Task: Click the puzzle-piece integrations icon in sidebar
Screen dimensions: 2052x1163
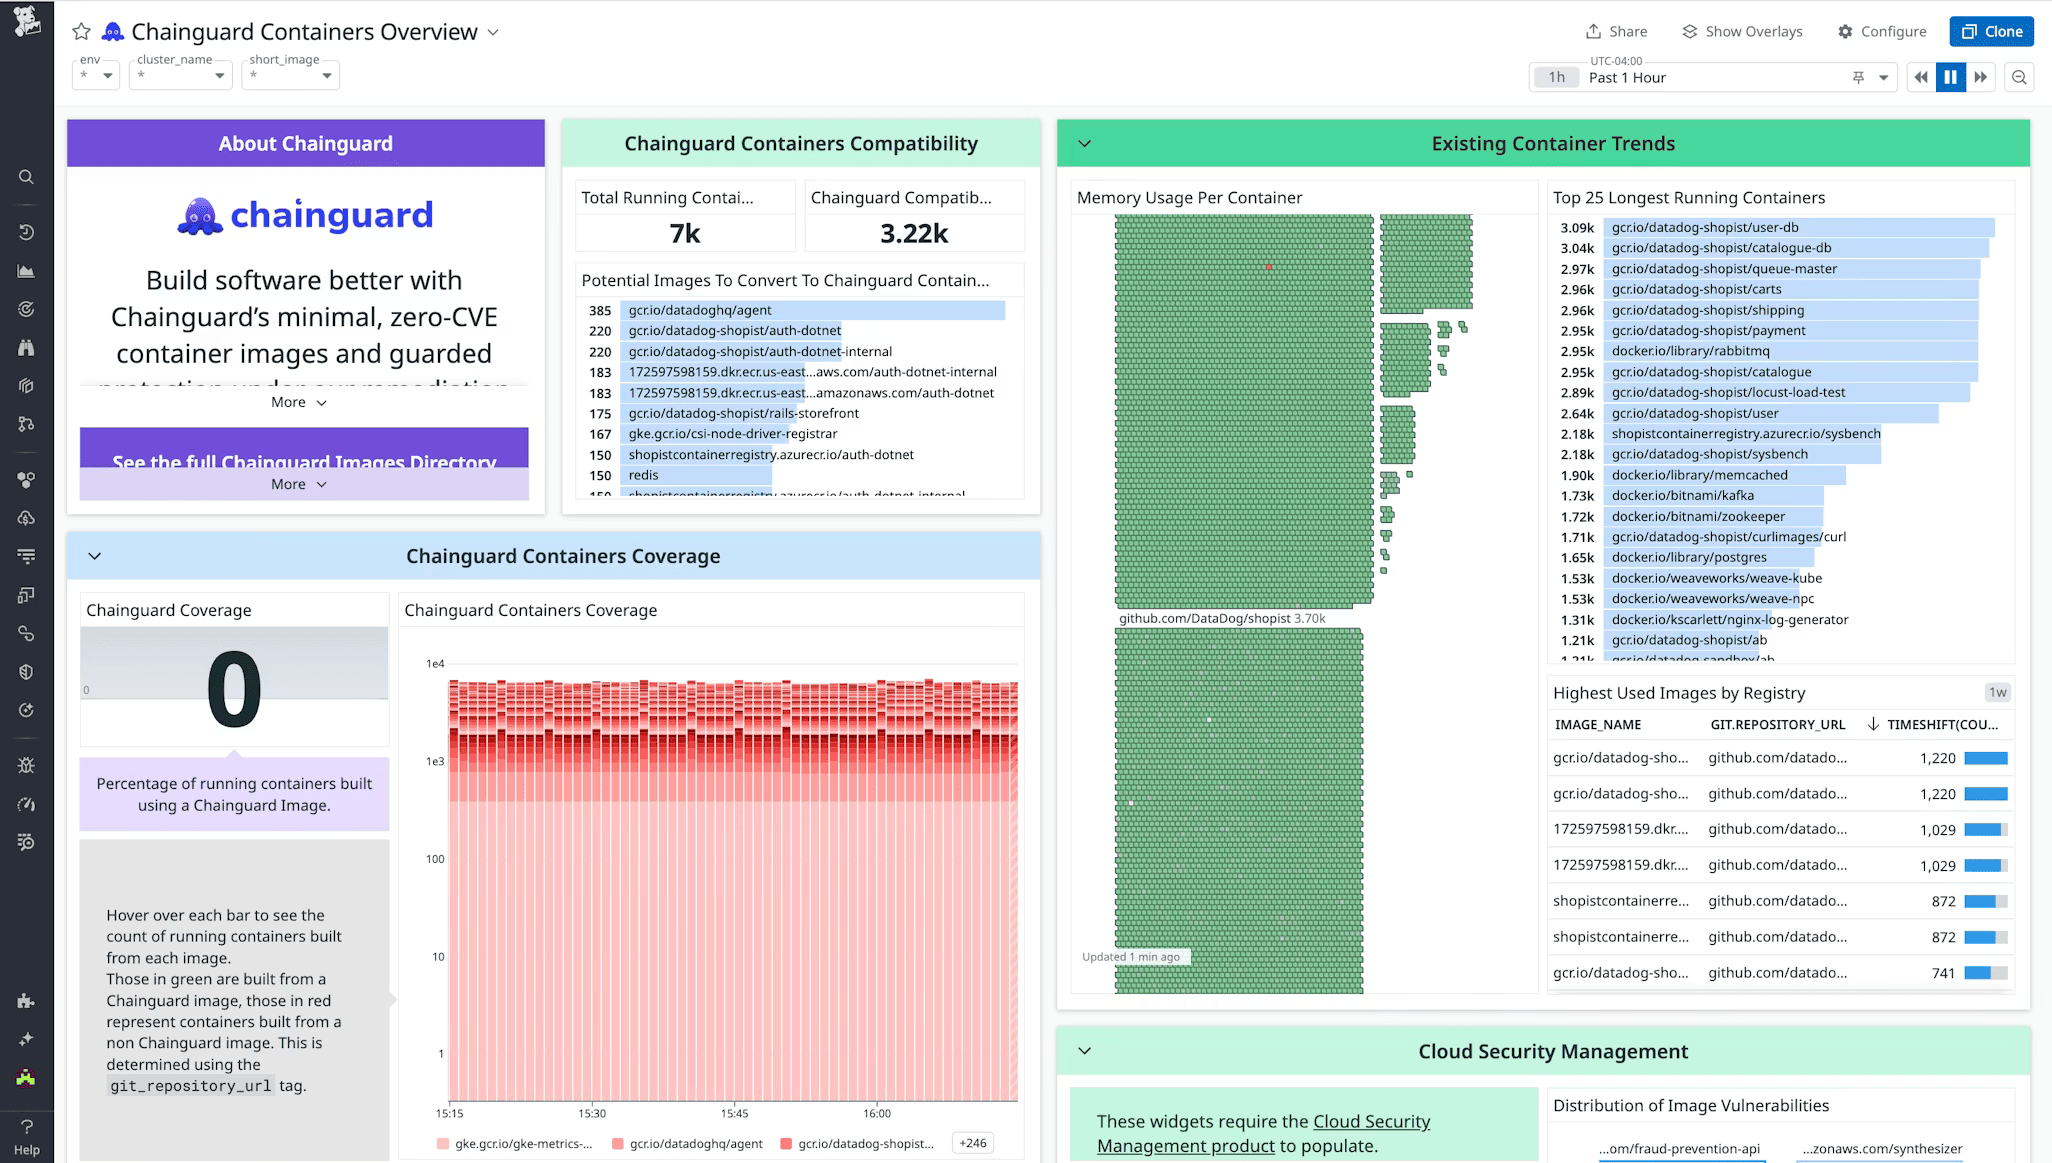Action: [26, 1001]
